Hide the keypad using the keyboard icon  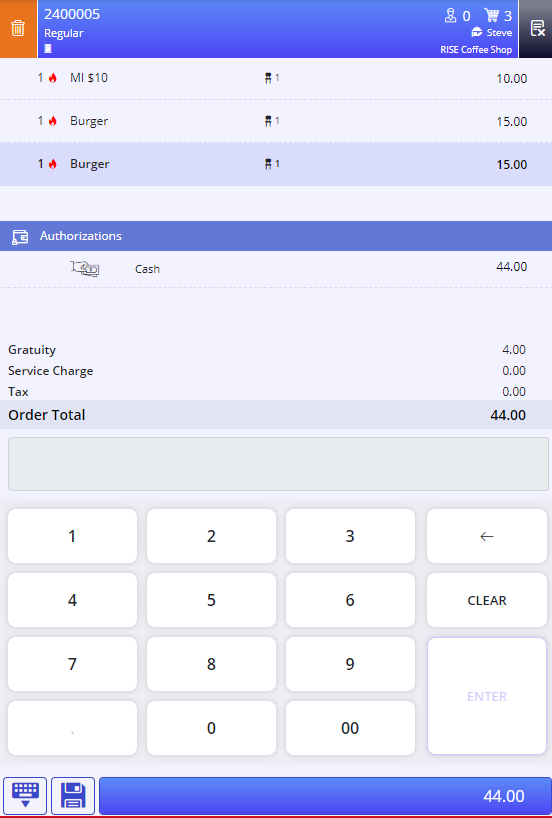pos(25,796)
